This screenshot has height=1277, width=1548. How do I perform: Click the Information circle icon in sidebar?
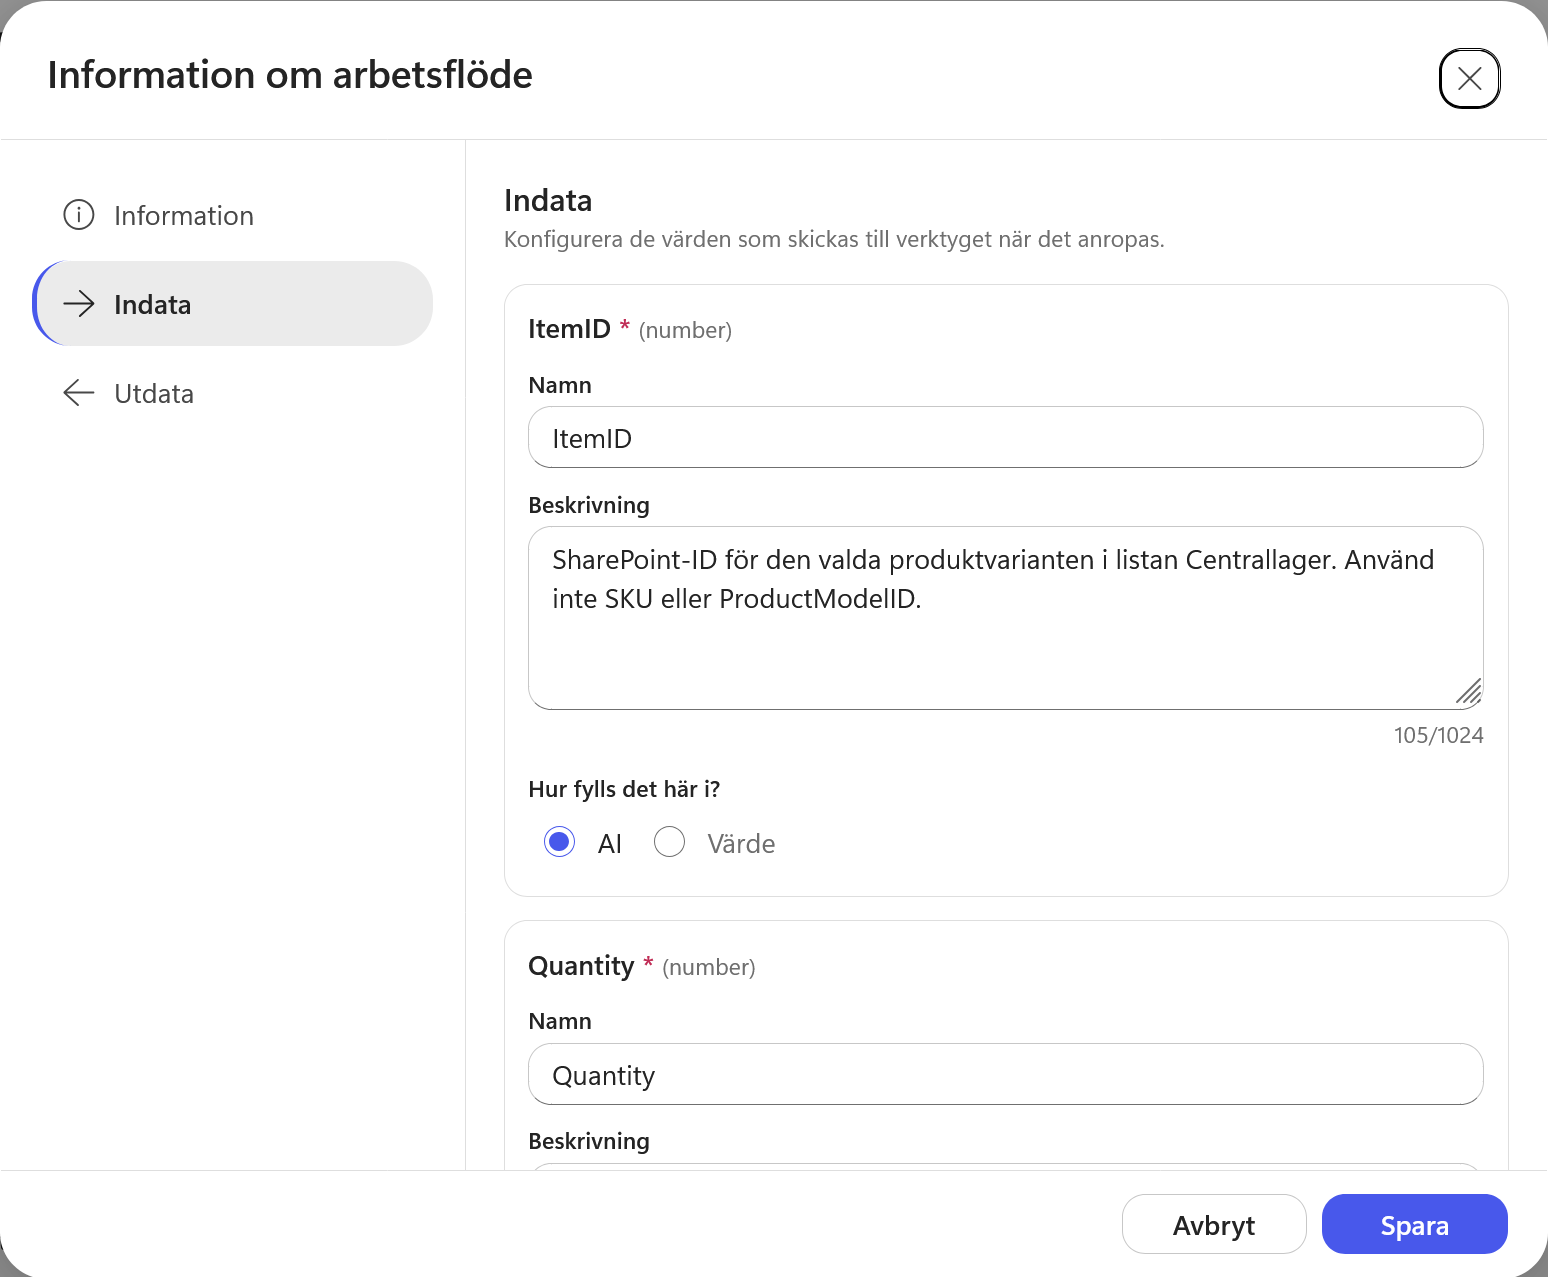click(x=79, y=215)
